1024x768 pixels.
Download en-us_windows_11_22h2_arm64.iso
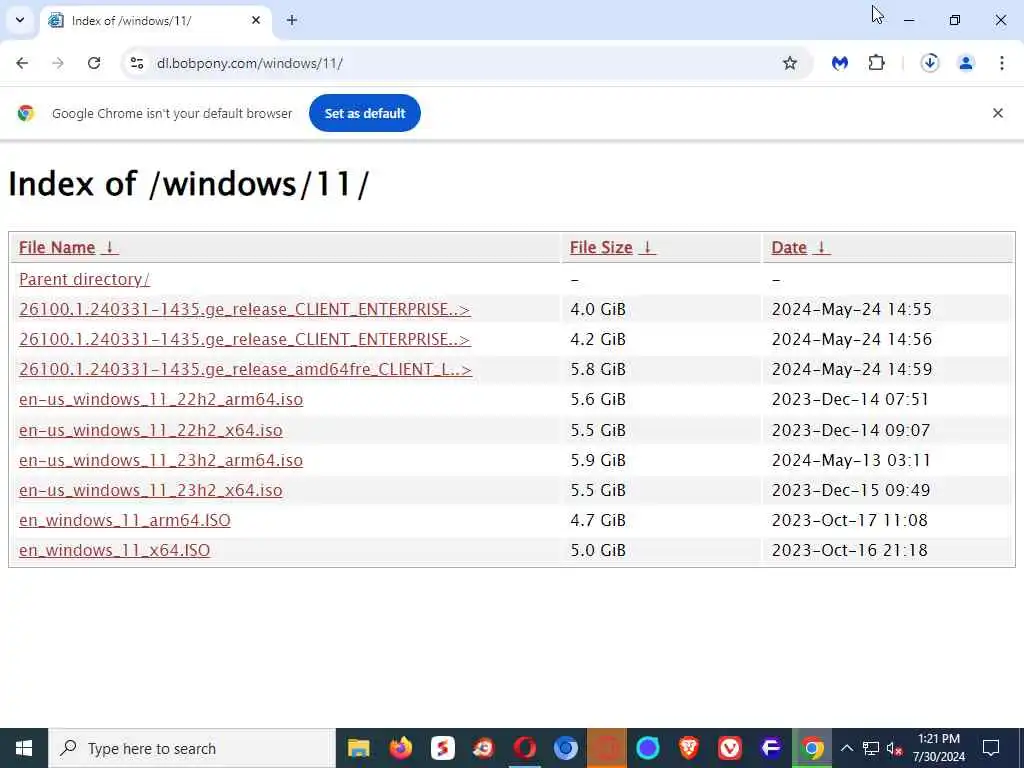[x=161, y=399]
